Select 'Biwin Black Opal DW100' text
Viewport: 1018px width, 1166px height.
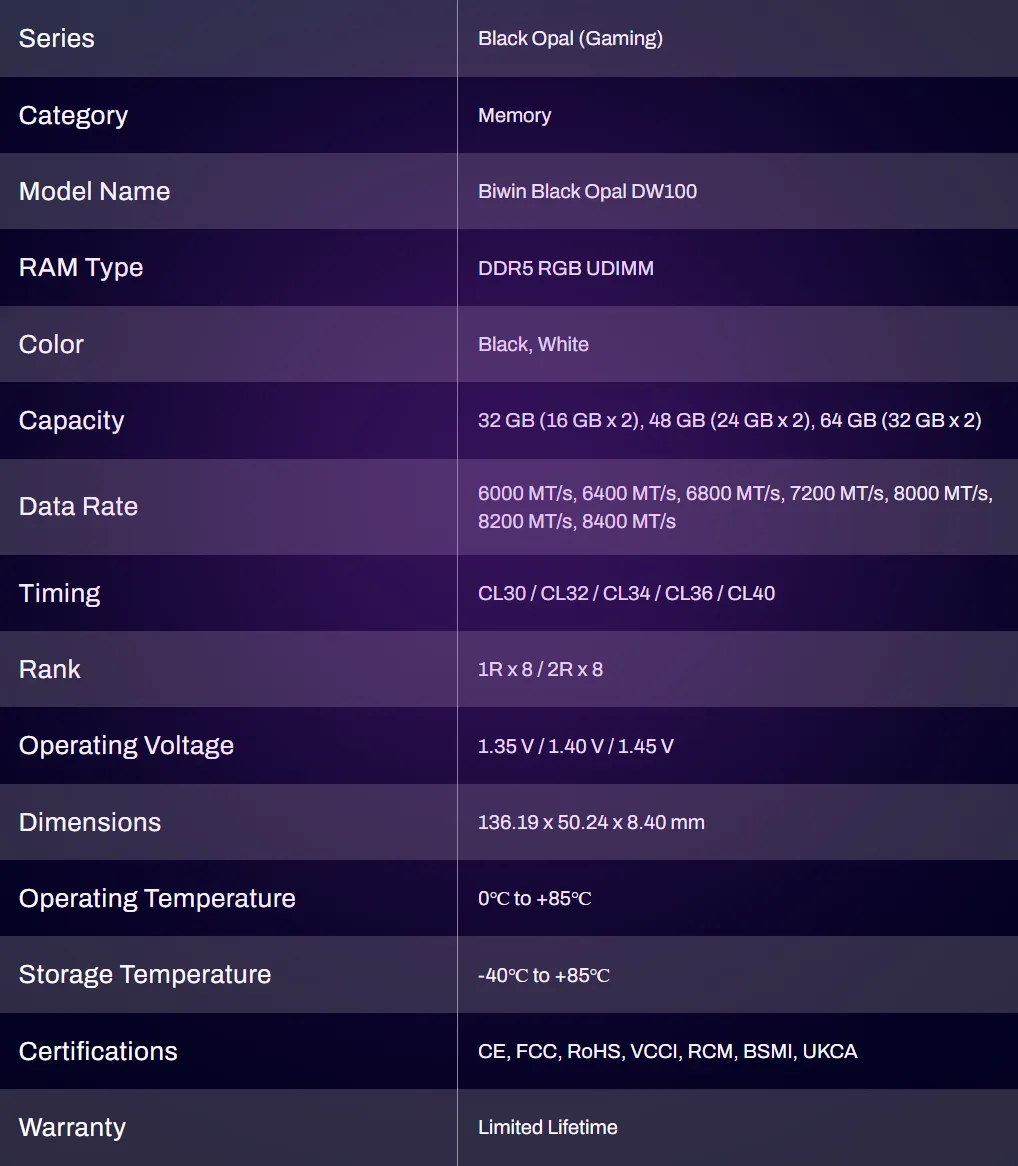587,192
